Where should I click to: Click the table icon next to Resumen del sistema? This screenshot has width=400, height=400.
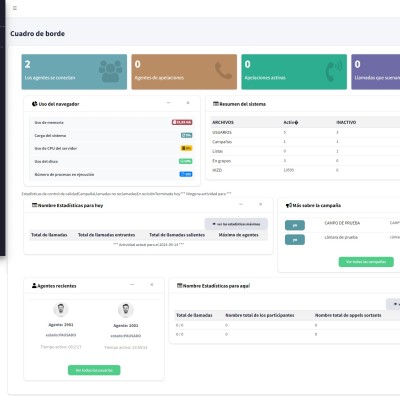pyautogui.click(x=216, y=104)
